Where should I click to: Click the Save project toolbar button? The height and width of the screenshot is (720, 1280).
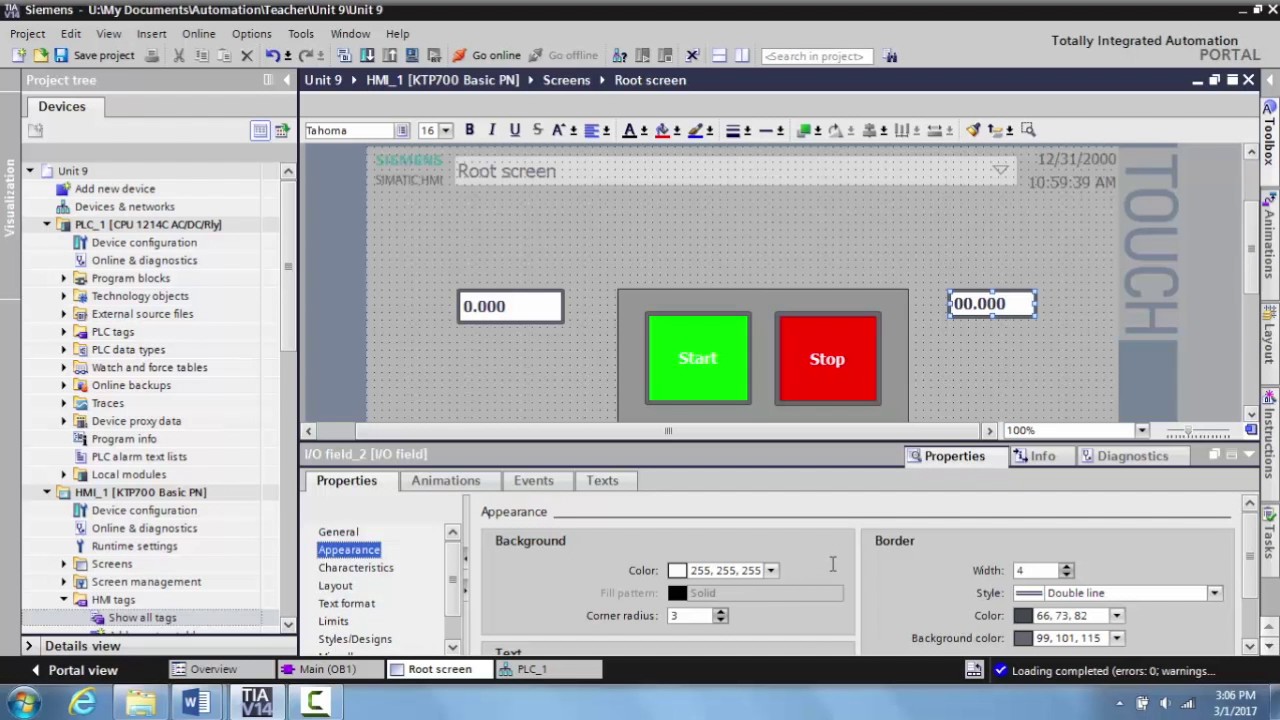[x=94, y=56]
